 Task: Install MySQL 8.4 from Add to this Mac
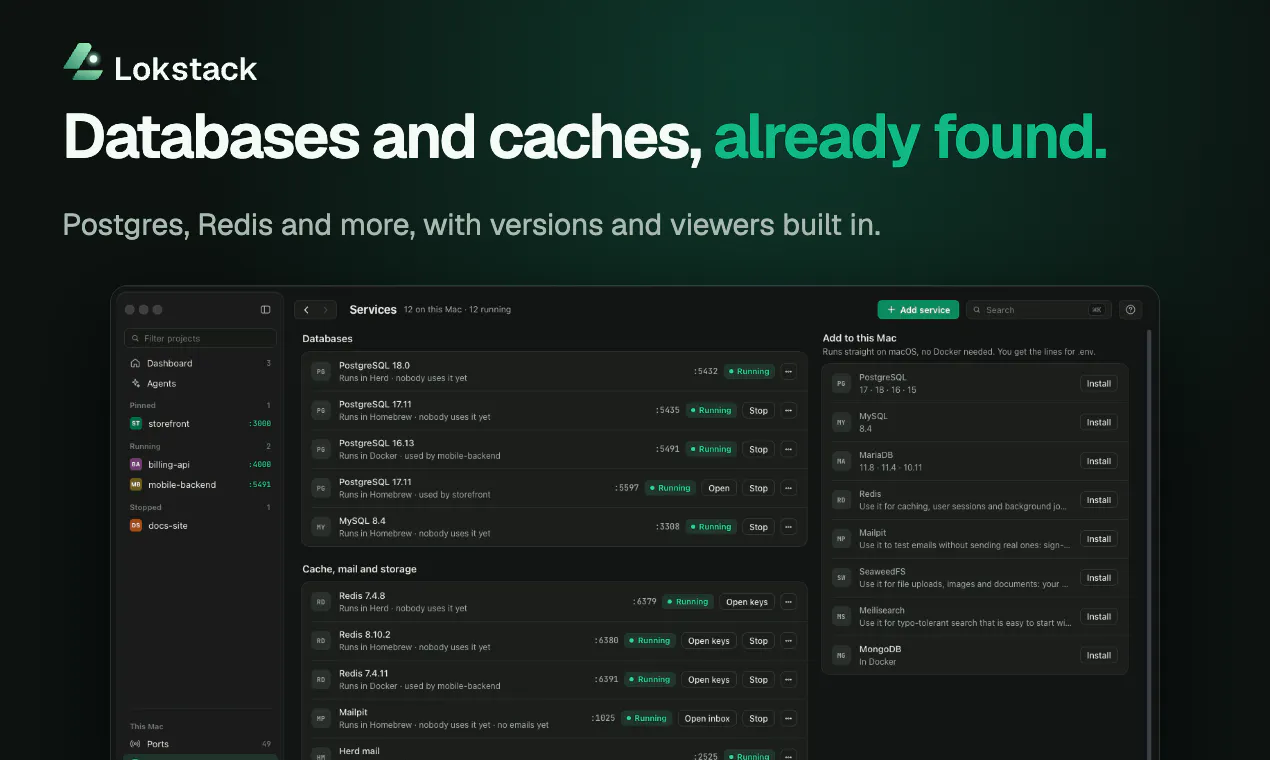1099,422
